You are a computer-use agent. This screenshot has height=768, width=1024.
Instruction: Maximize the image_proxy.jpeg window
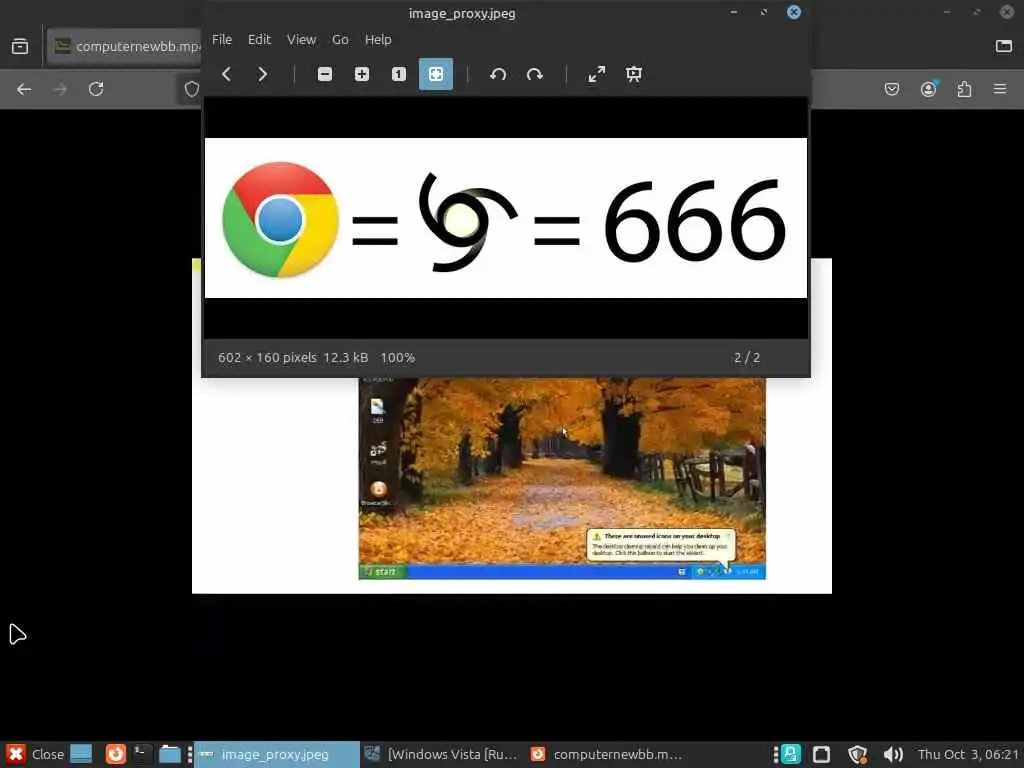click(x=763, y=12)
